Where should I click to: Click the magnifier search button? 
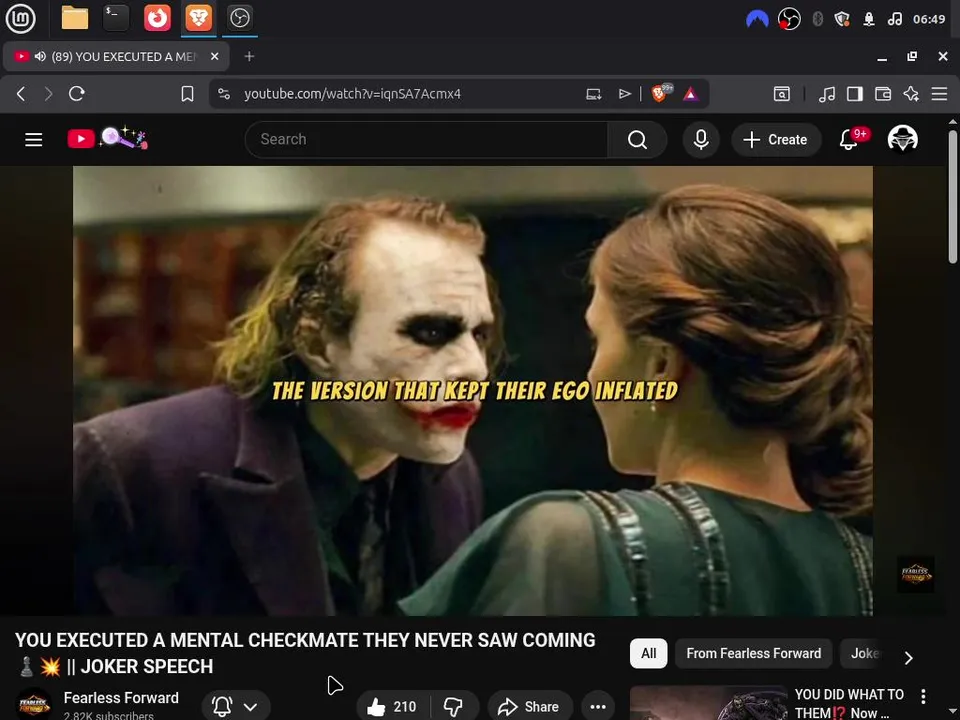[637, 140]
